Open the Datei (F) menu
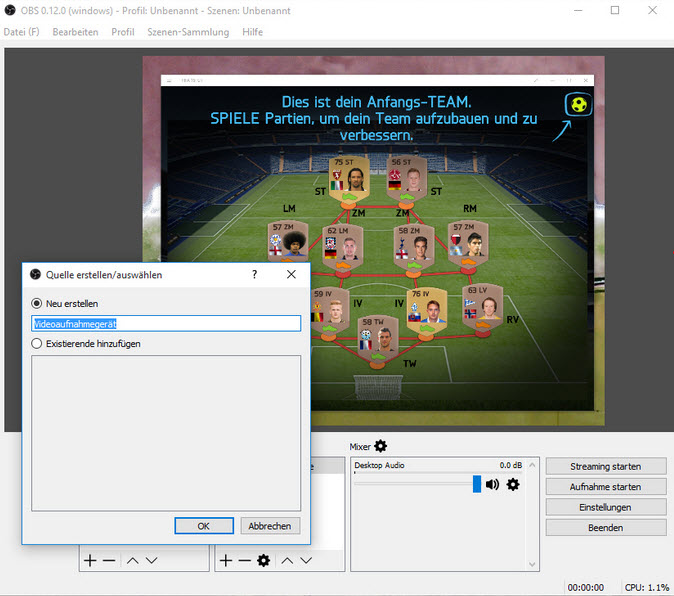The height and width of the screenshot is (596, 674). (x=21, y=32)
